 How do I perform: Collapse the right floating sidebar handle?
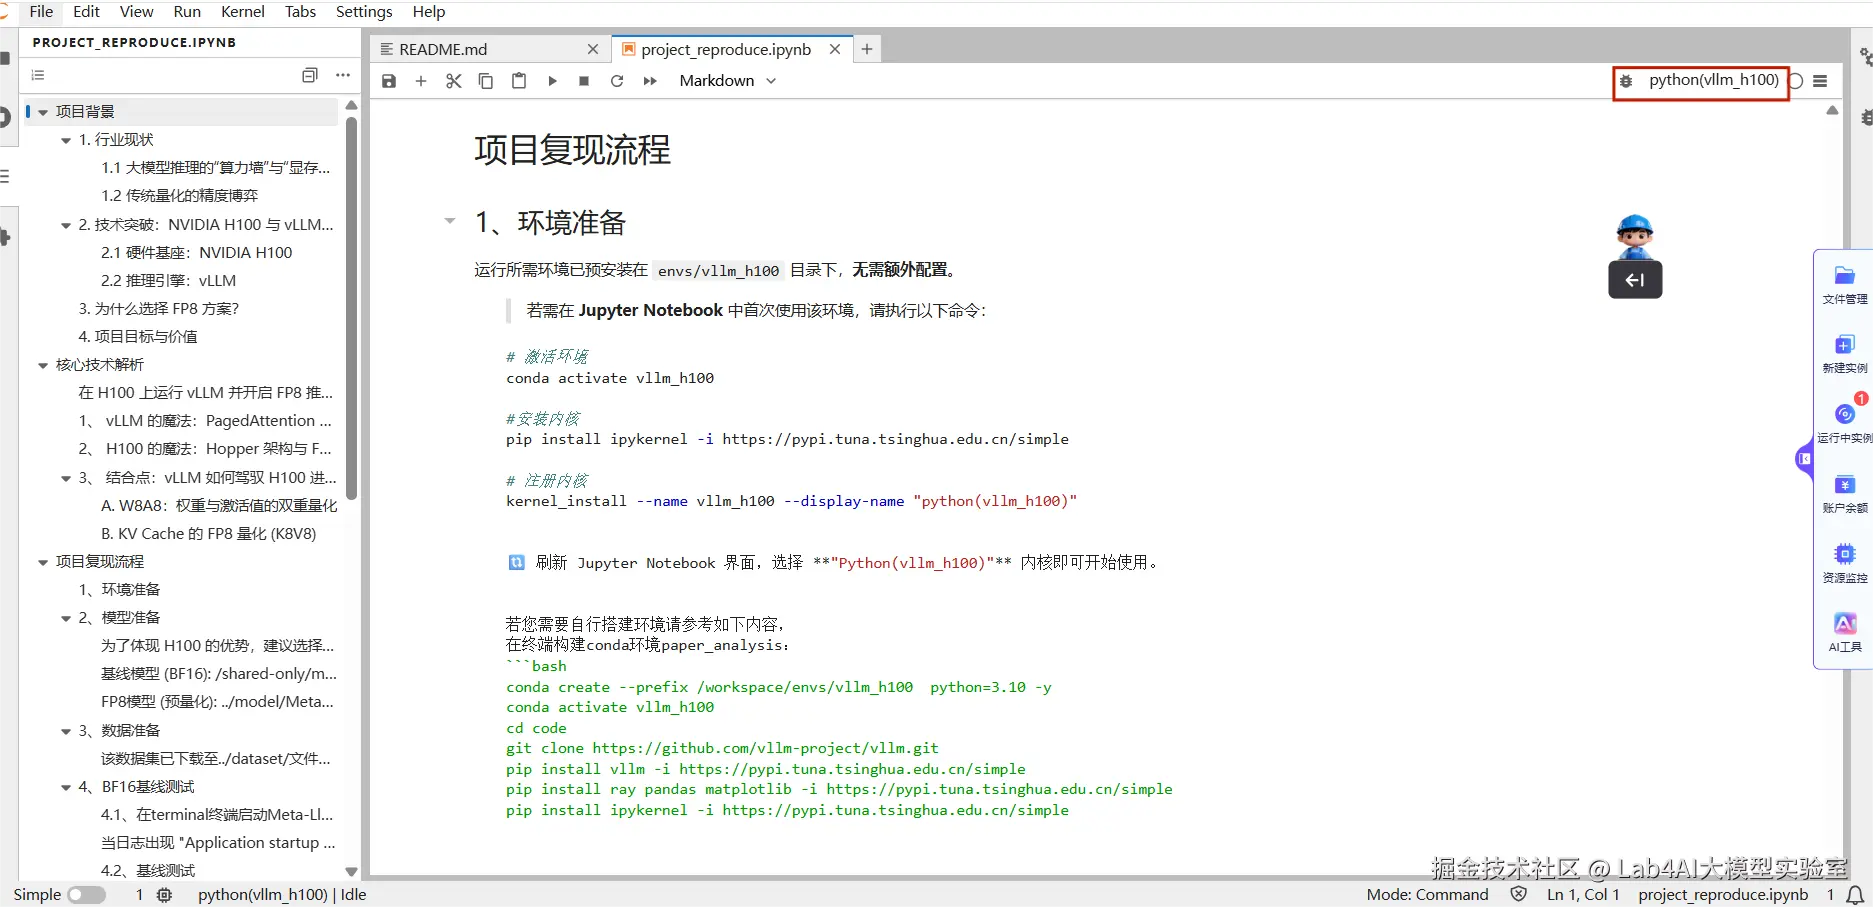[1804, 459]
